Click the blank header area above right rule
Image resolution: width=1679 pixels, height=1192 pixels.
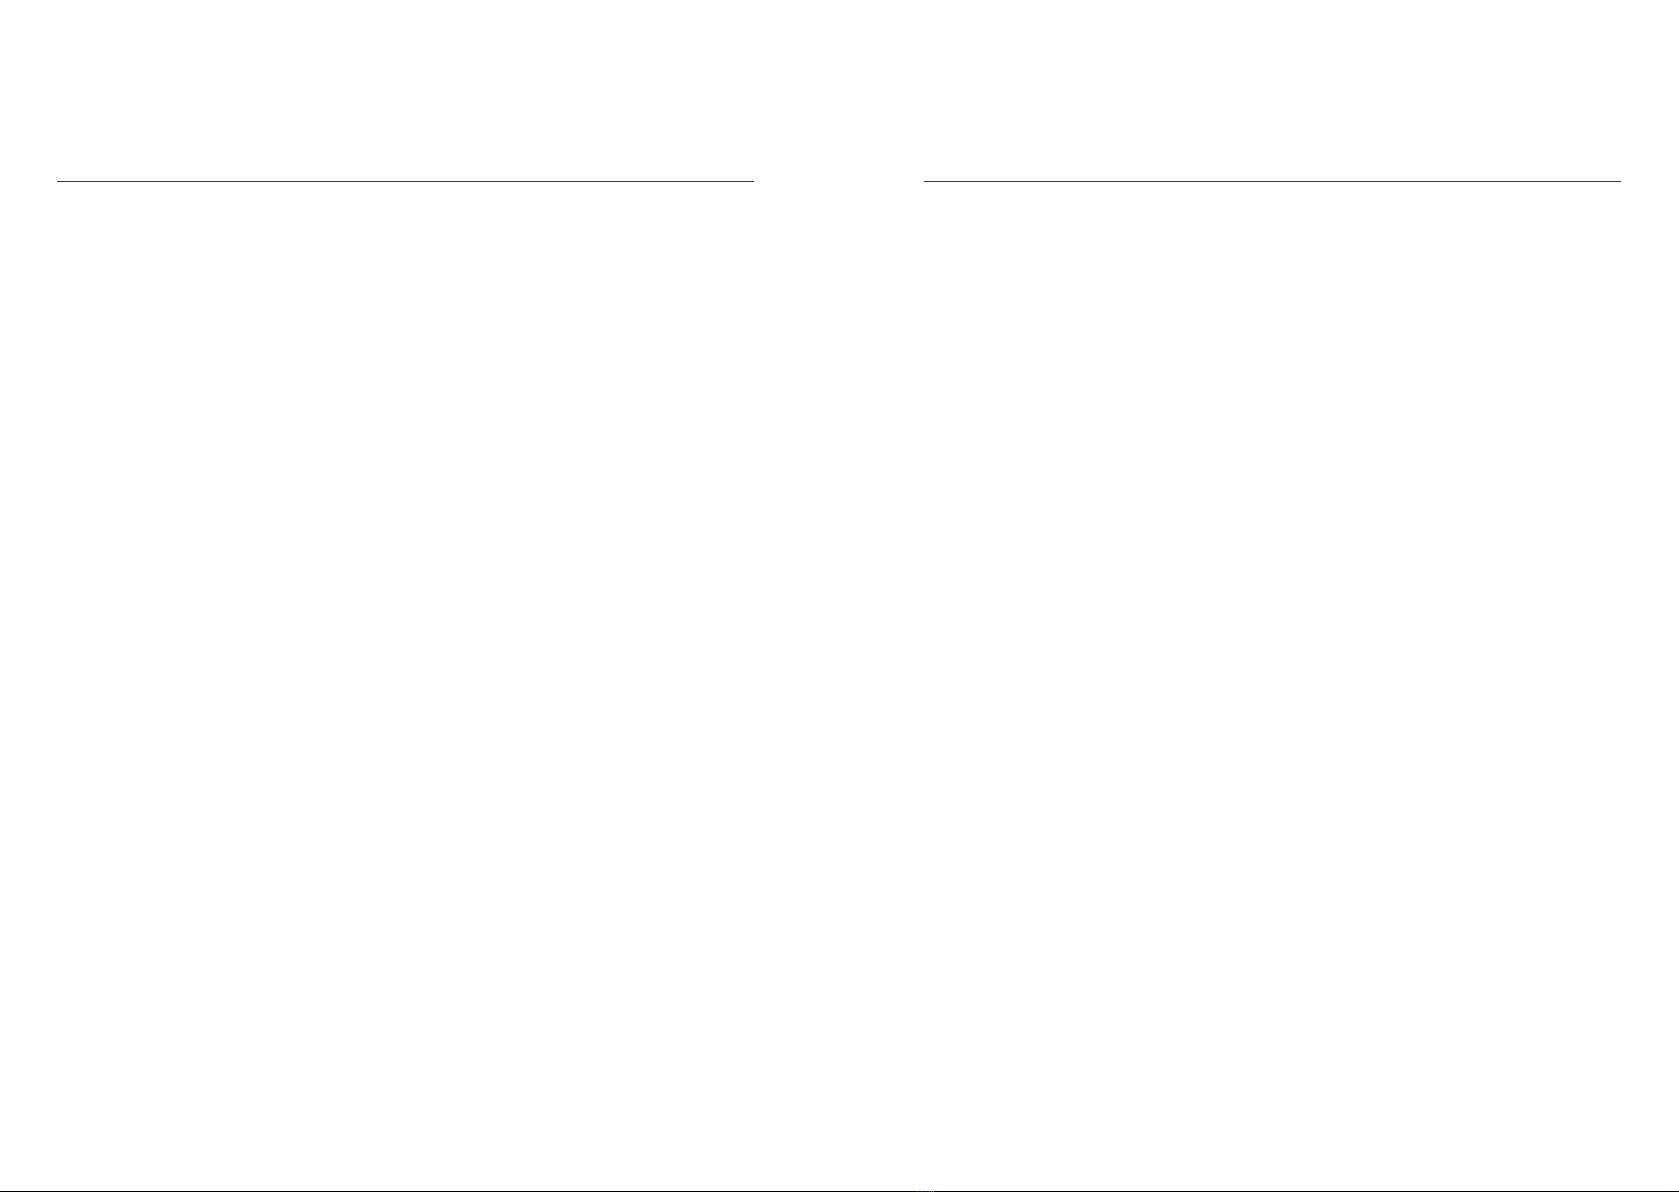pos(1272,90)
